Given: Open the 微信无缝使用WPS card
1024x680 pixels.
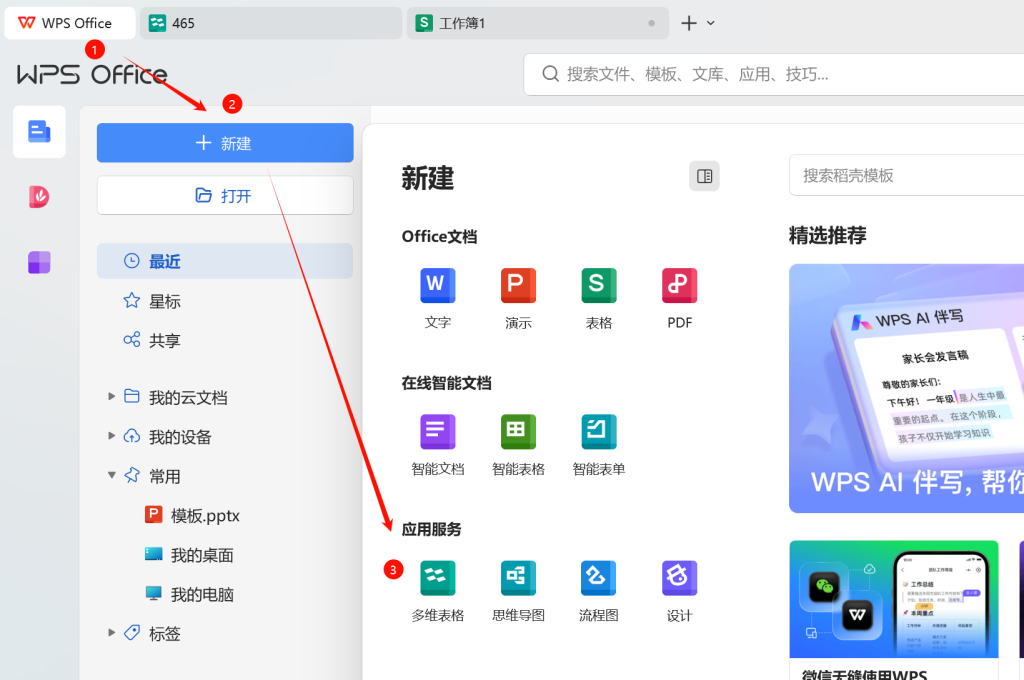Looking at the screenshot, I should click(893, 610).
